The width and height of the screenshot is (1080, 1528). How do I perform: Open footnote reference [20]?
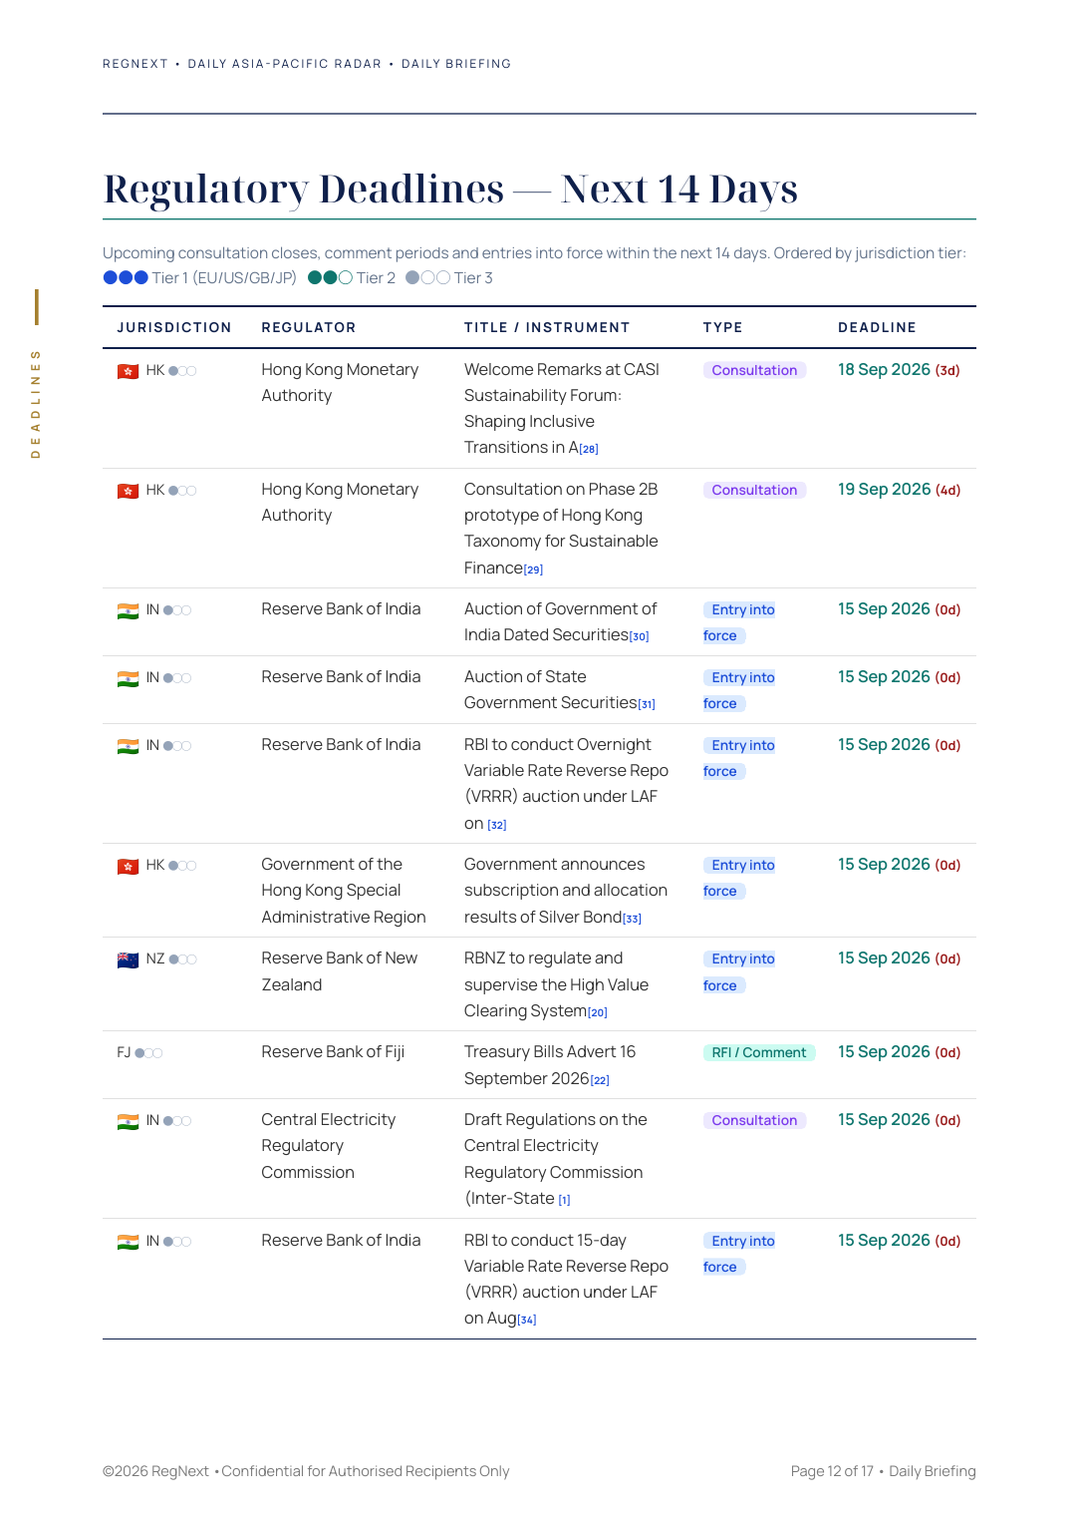click(x=598, y=1013)
